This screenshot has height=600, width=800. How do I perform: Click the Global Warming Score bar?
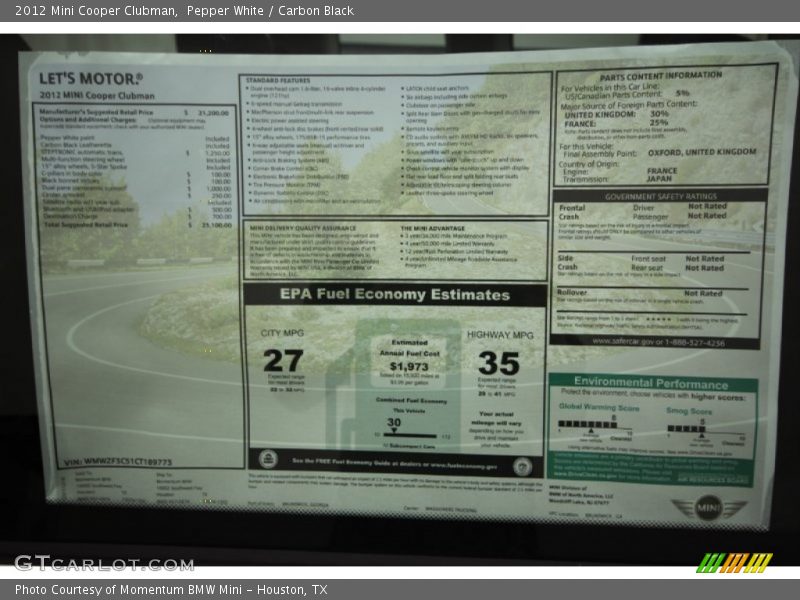point(587,424)
